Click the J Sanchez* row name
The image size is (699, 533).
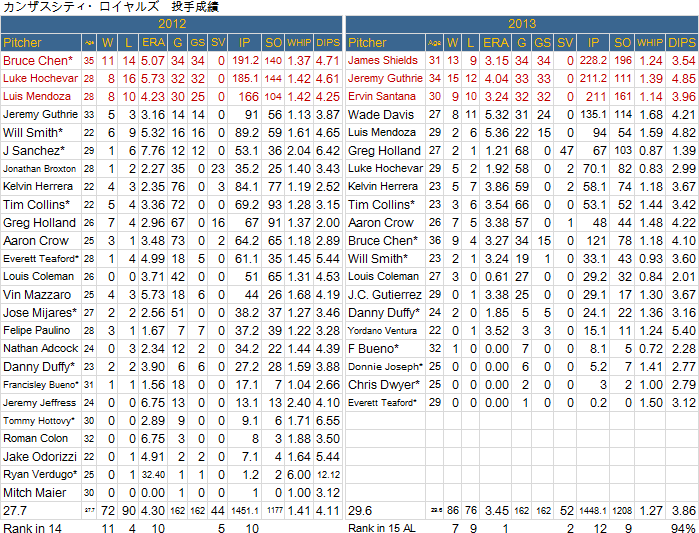(34, 151)
